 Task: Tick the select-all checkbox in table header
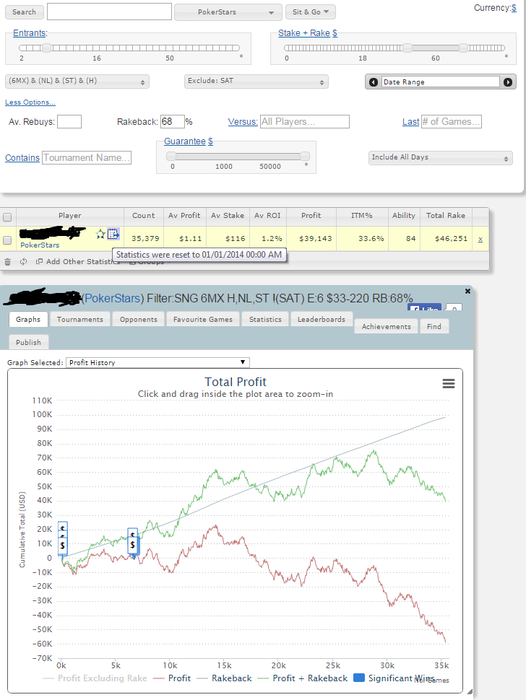(x=7, y=217)
